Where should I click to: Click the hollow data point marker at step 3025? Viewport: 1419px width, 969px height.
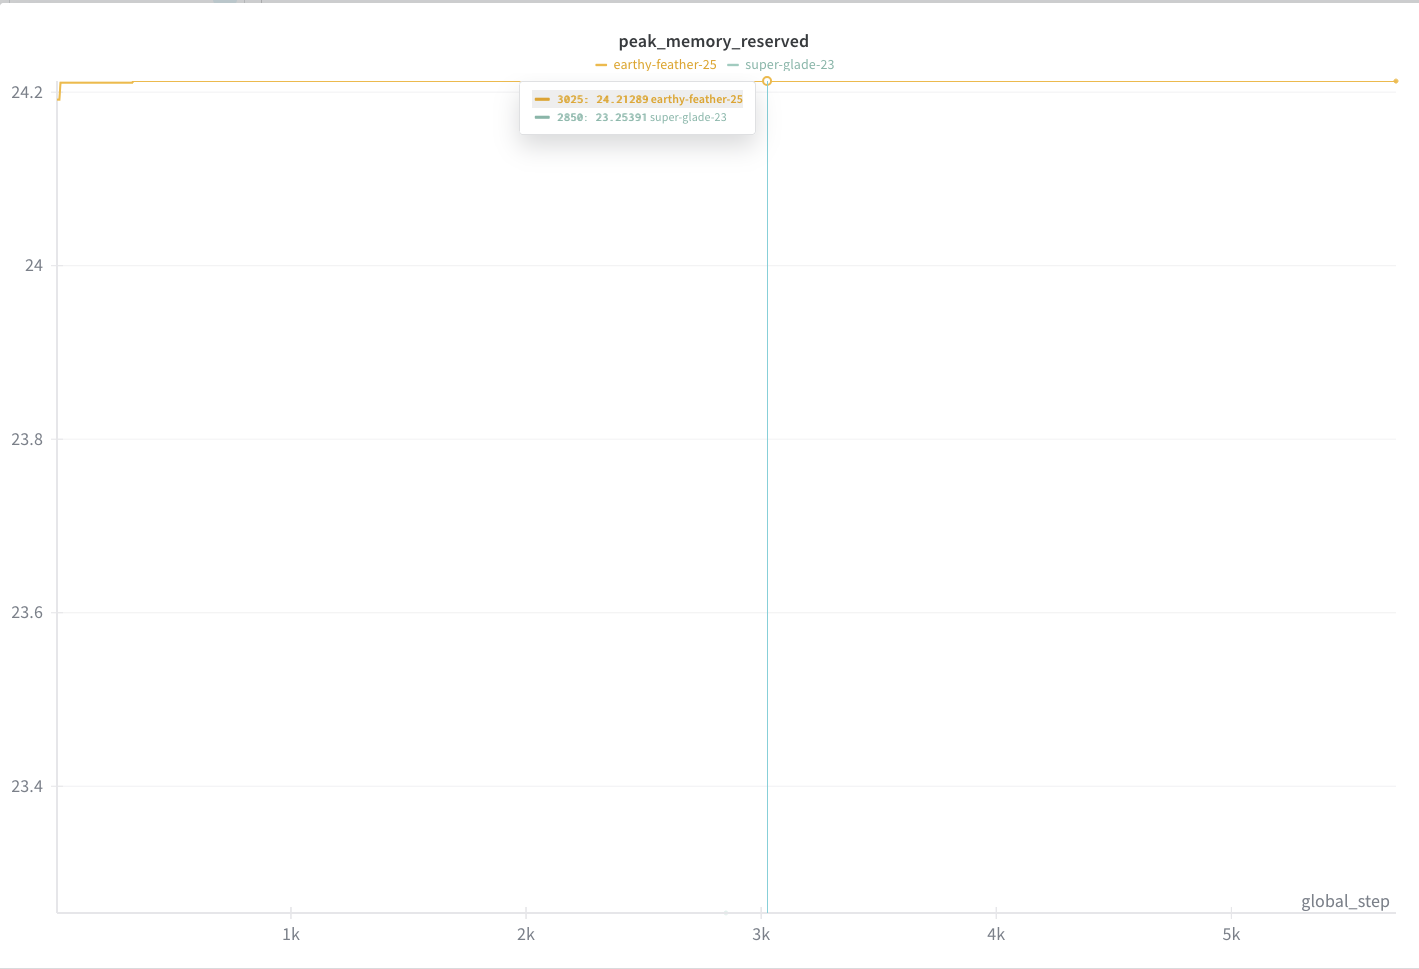[x=767, y=81]
